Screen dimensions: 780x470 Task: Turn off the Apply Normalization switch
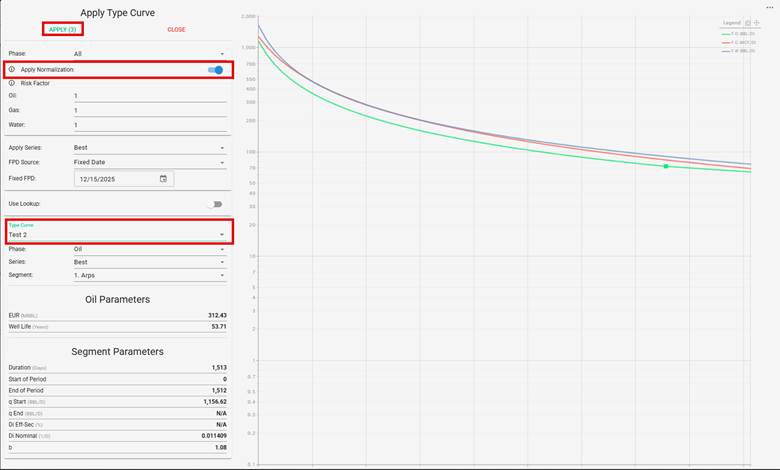click(x=216, y=70)
